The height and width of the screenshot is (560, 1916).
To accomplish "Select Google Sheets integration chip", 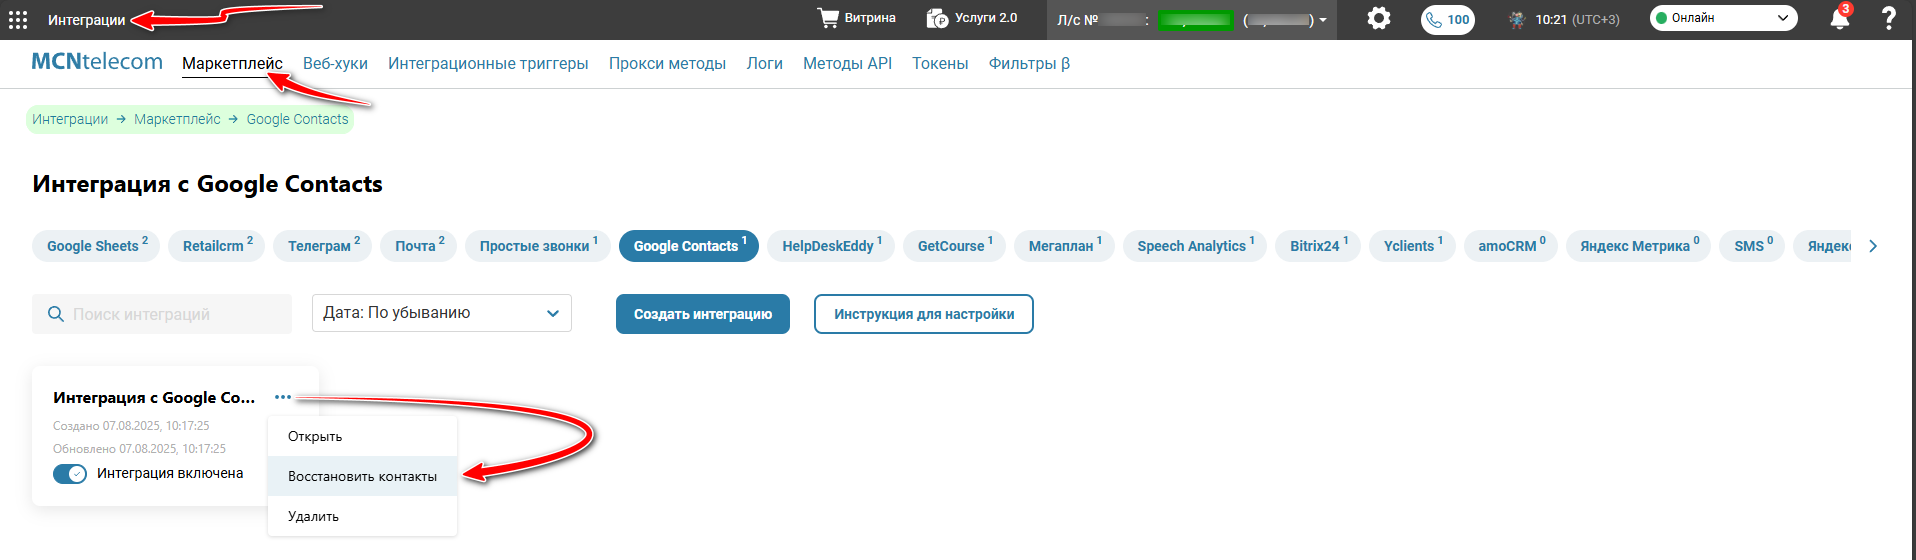I will (96, 246).
